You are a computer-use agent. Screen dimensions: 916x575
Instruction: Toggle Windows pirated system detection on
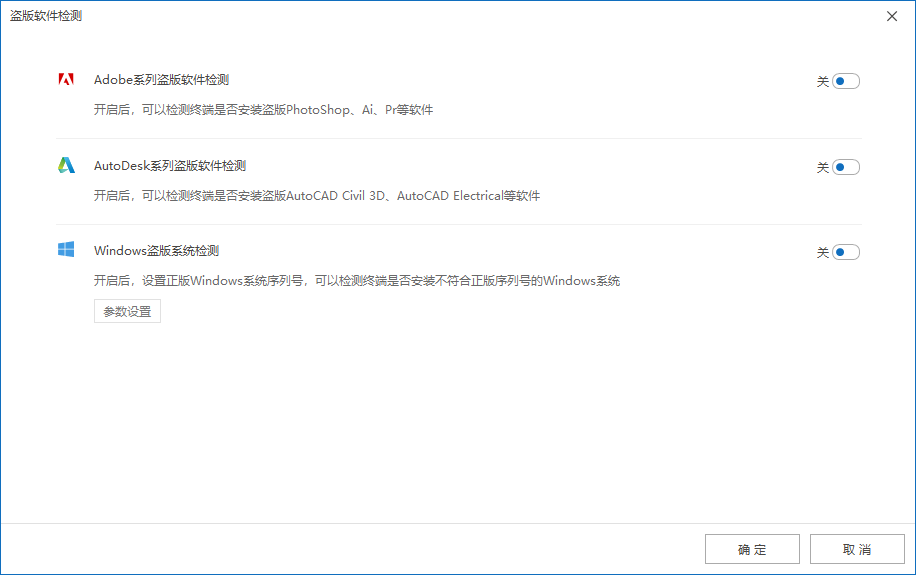coord(845,252)
